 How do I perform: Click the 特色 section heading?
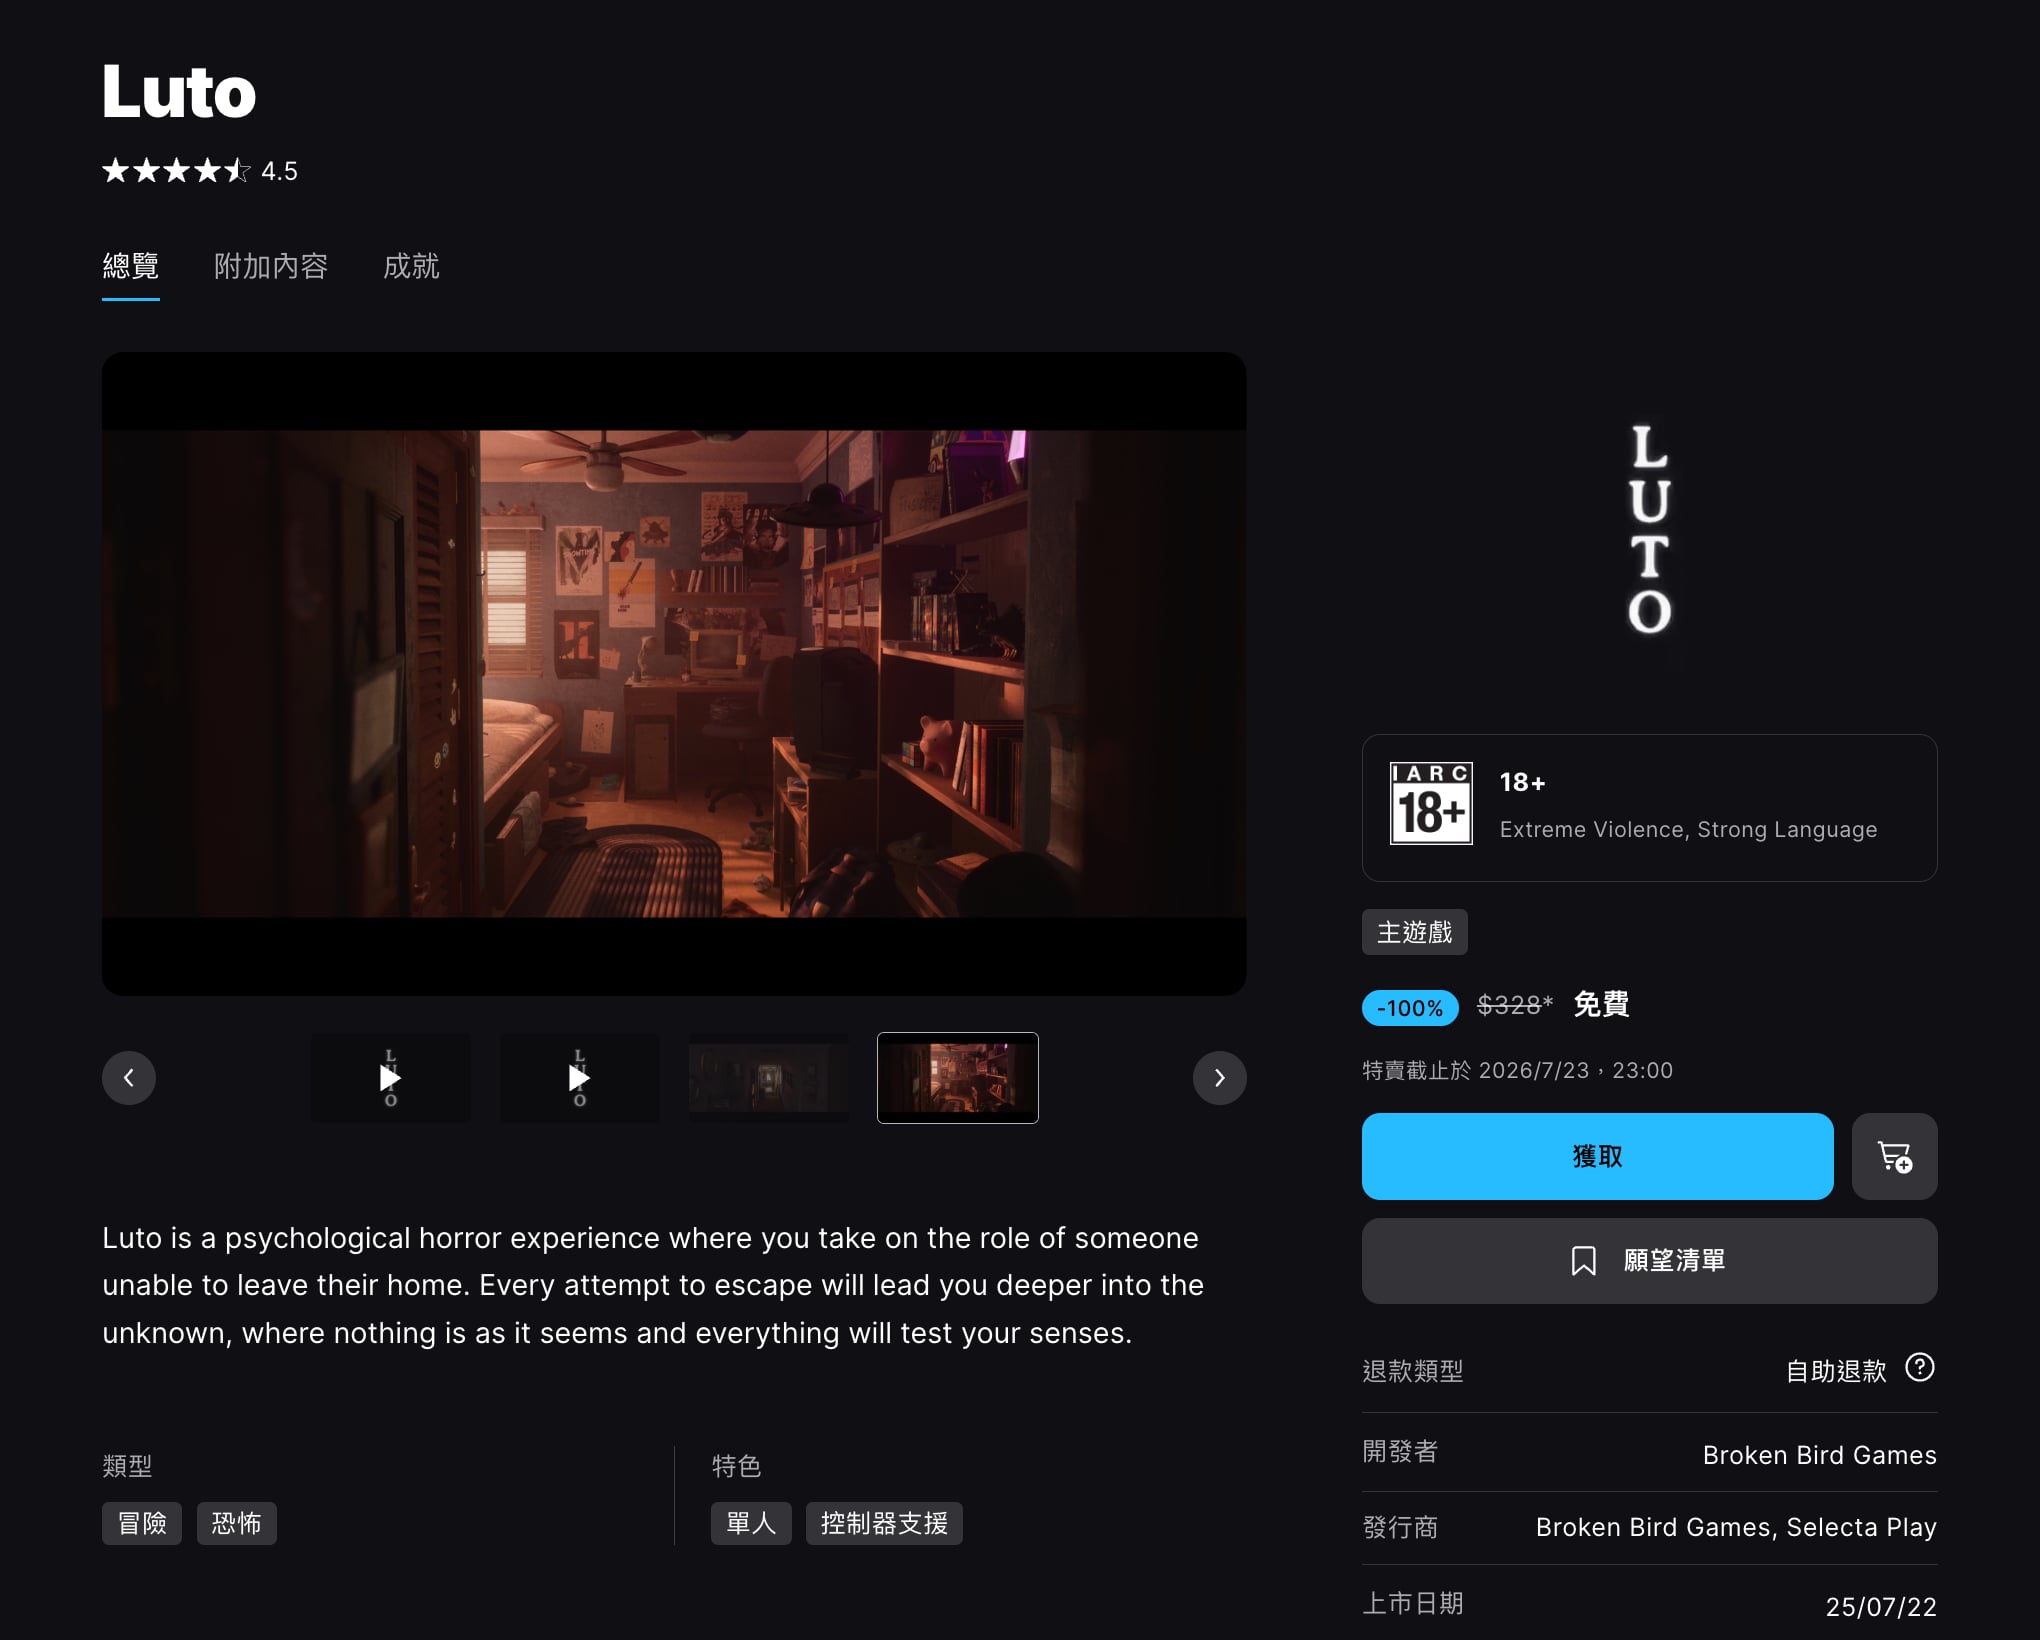coord(736,1466)
